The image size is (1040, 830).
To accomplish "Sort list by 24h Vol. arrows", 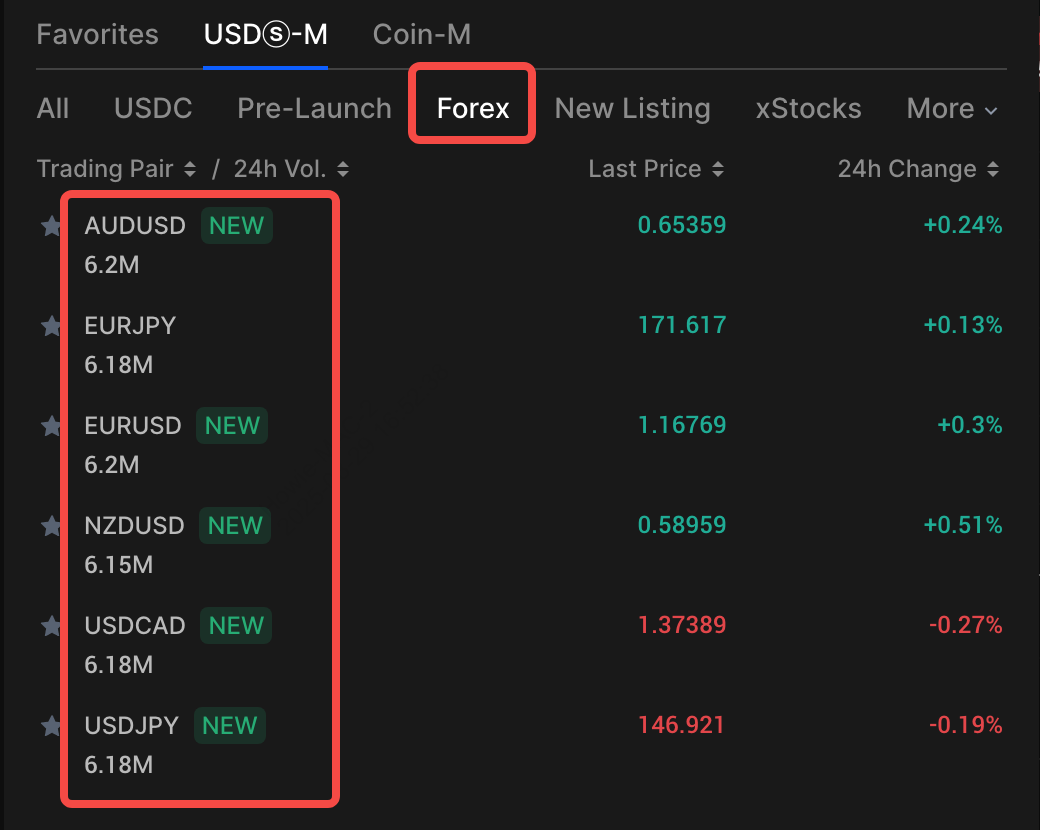I will click(x=343, y=170).
